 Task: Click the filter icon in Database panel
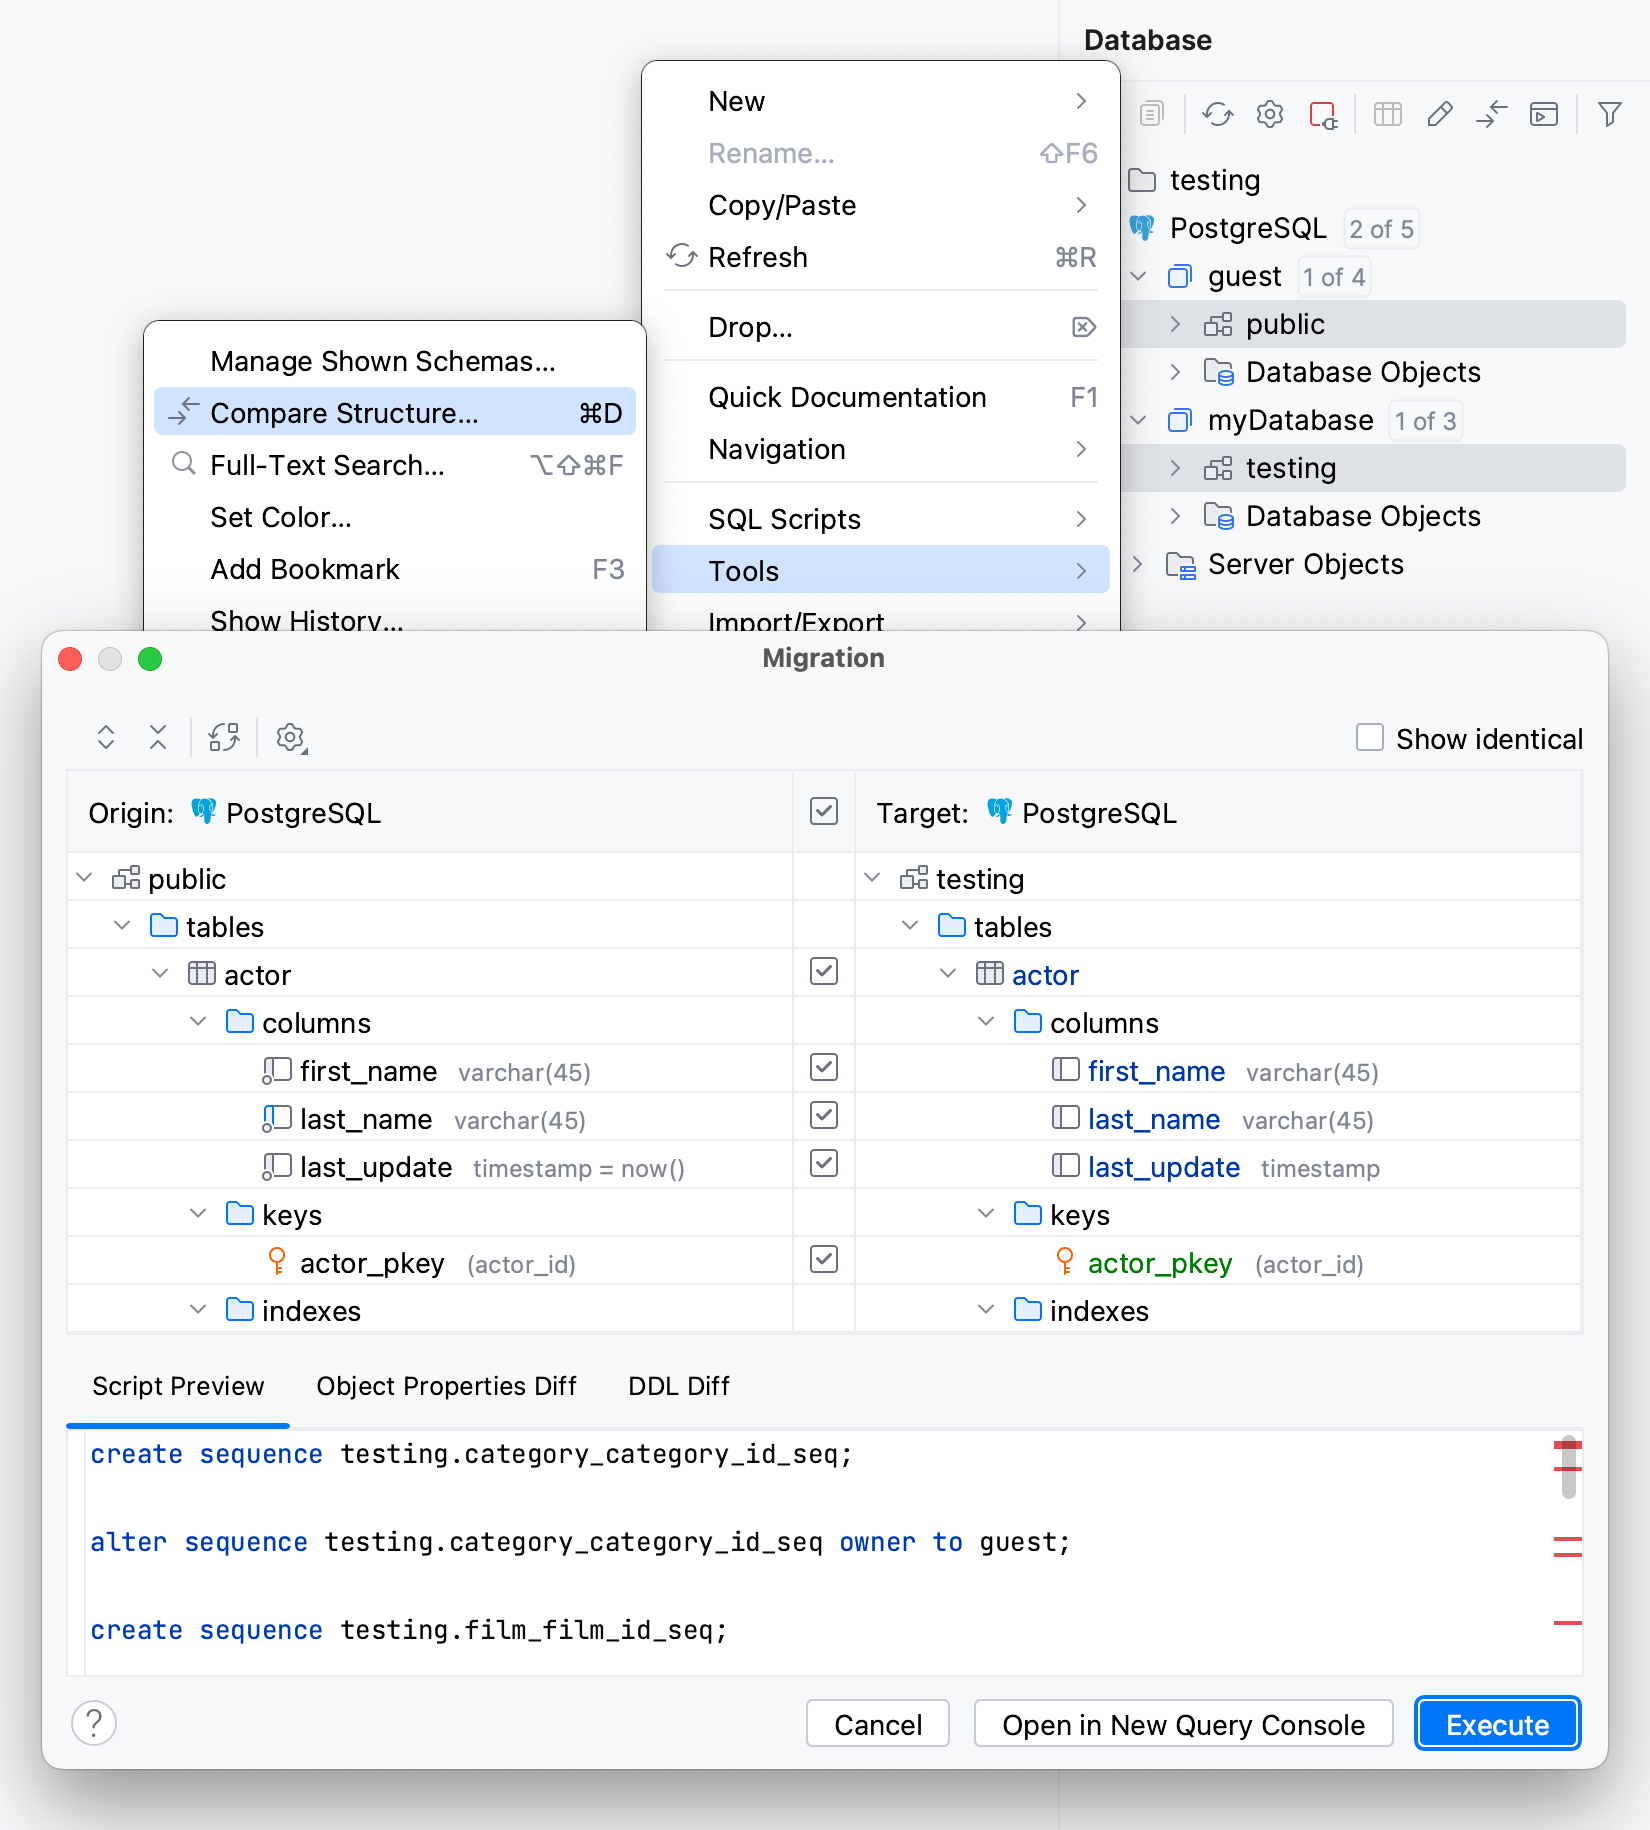[x=1609, y=114]
